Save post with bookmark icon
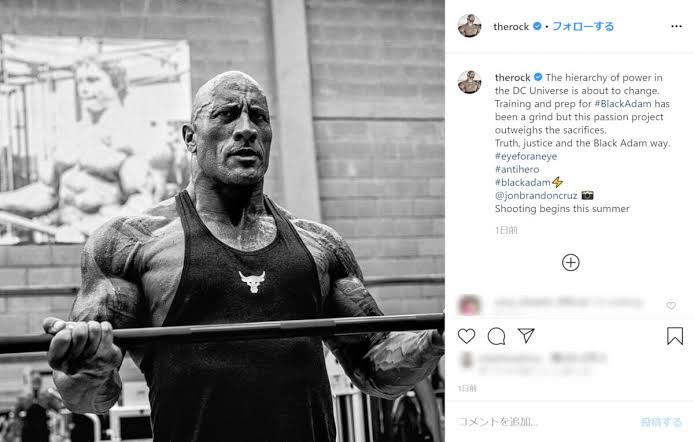This screenshot has height=442, width=694. tap(675, 336)
